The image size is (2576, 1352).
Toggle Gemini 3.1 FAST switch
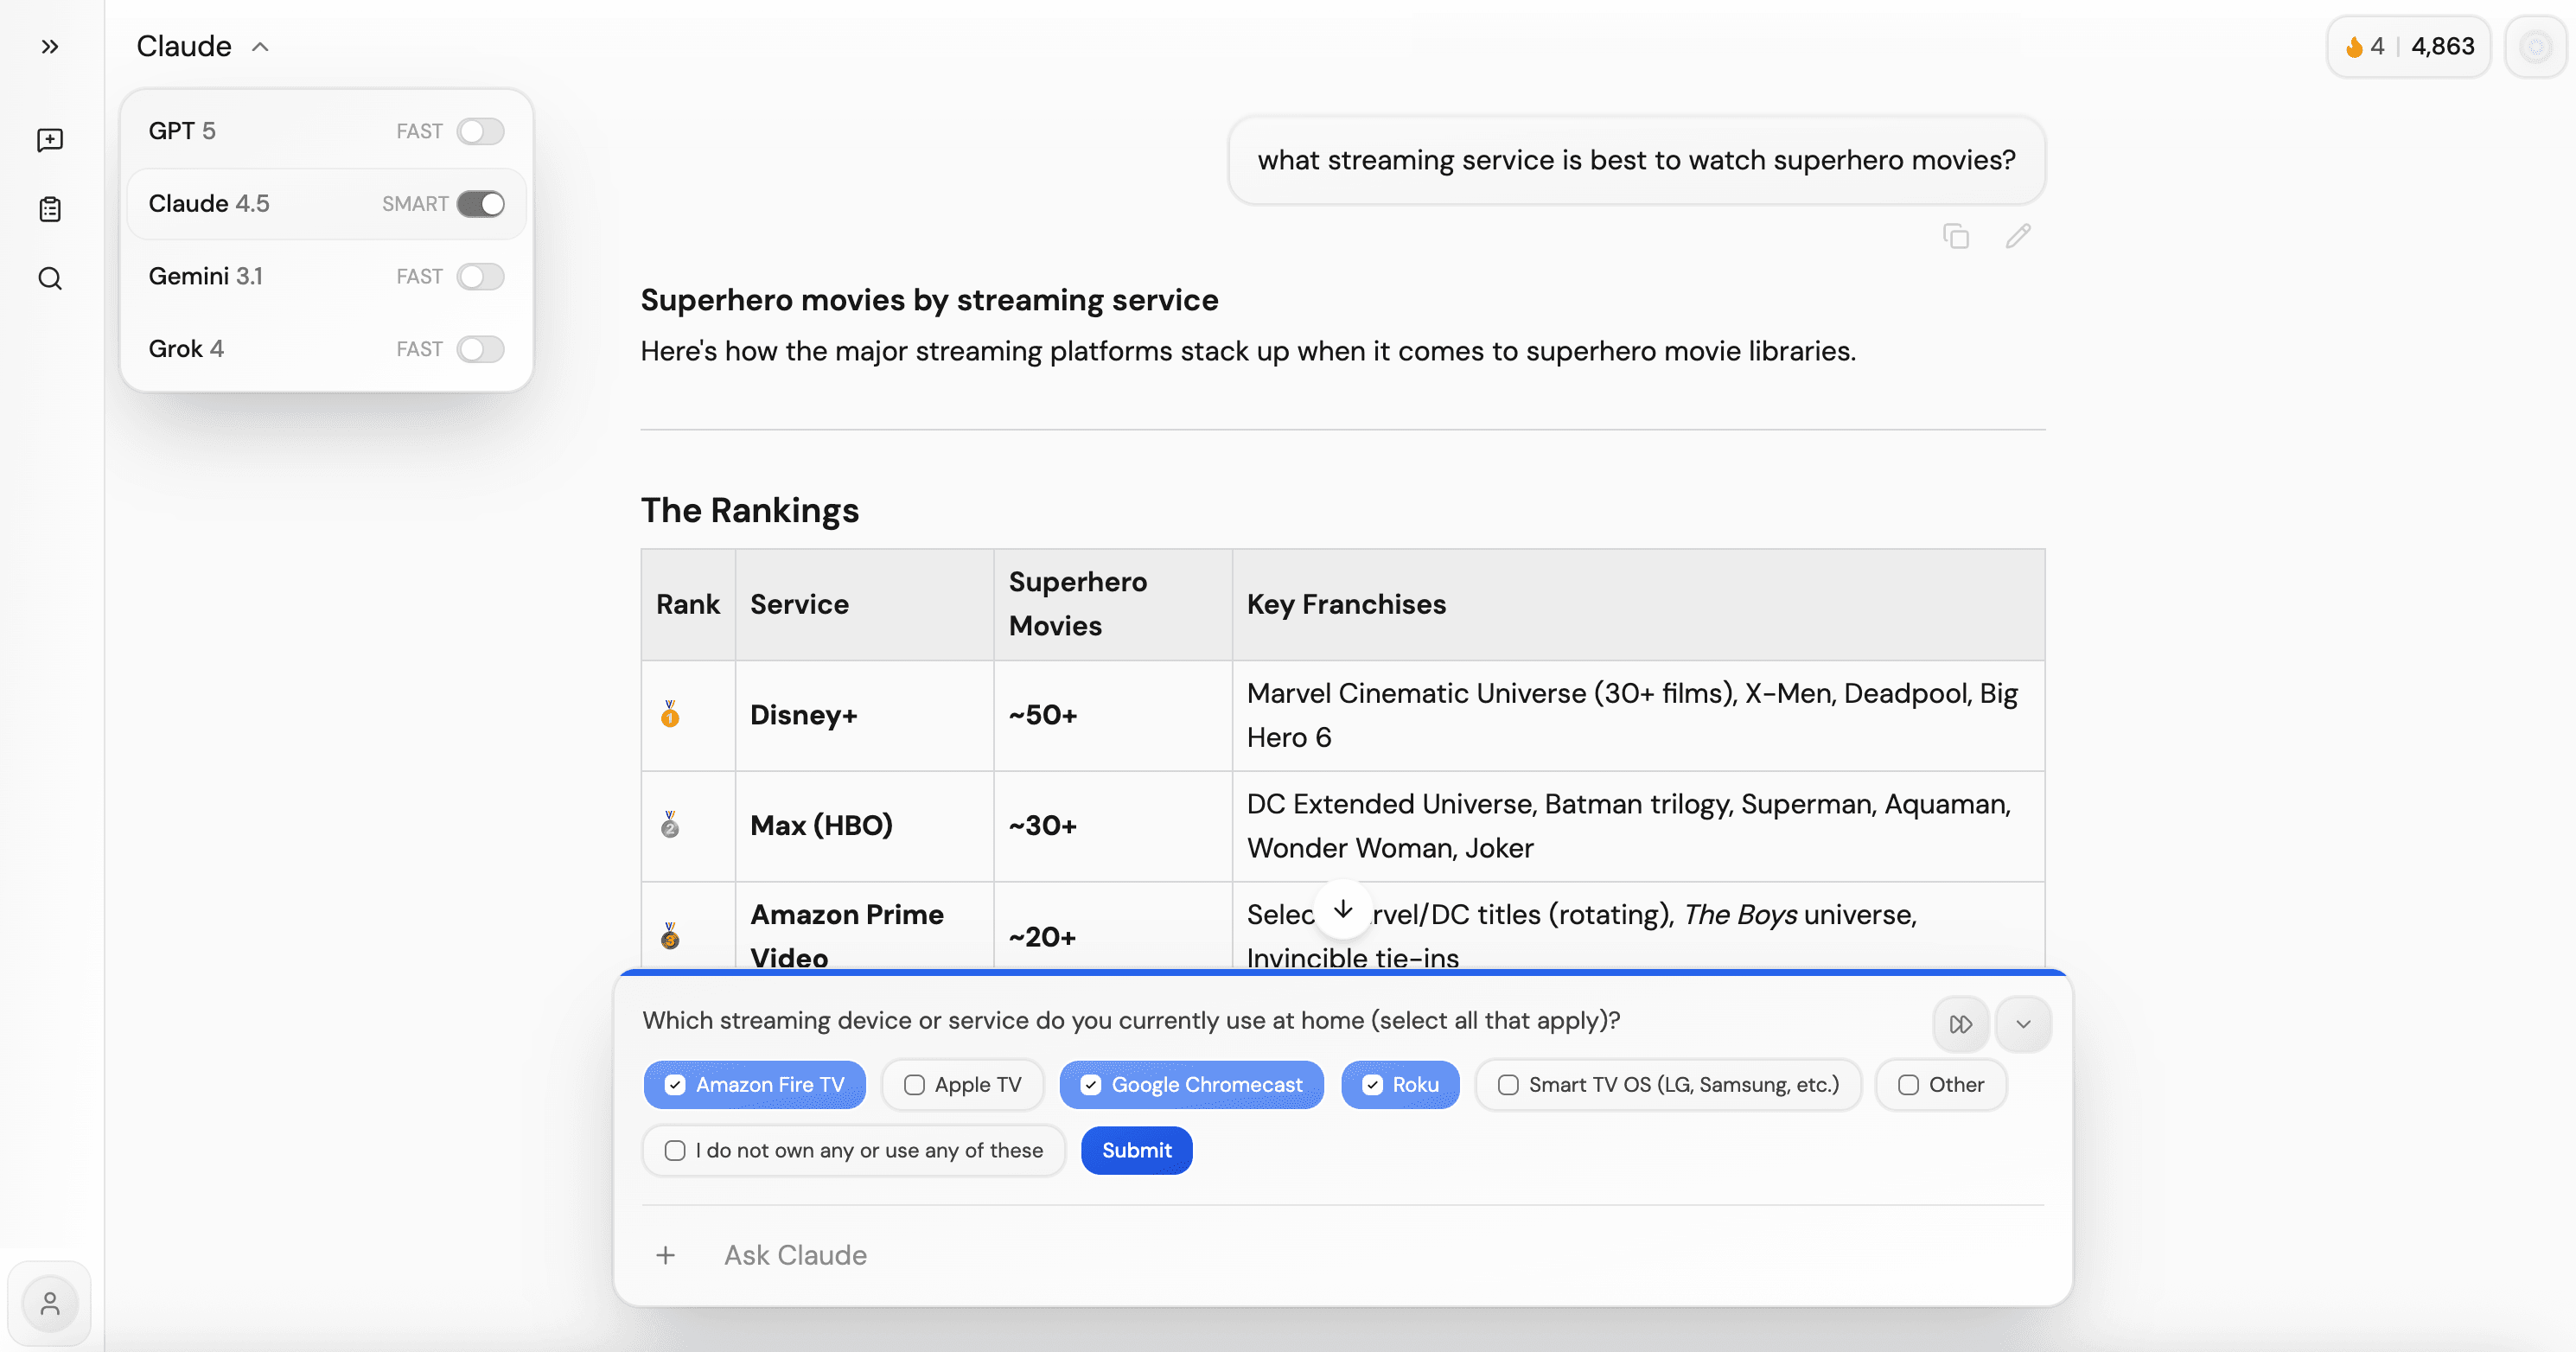(x=481, y=276)
